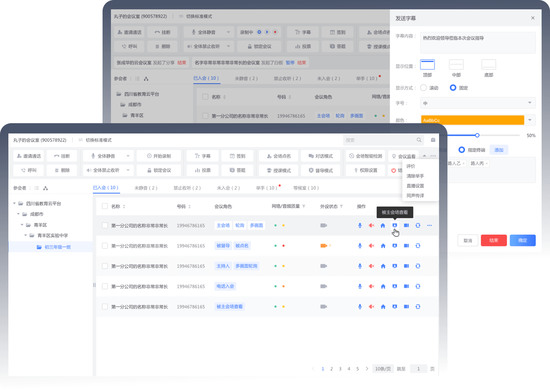Click the 50% slider handle in 发送字幕 panel
This screenshot has width=550, height=392.
tap(477, 135)
